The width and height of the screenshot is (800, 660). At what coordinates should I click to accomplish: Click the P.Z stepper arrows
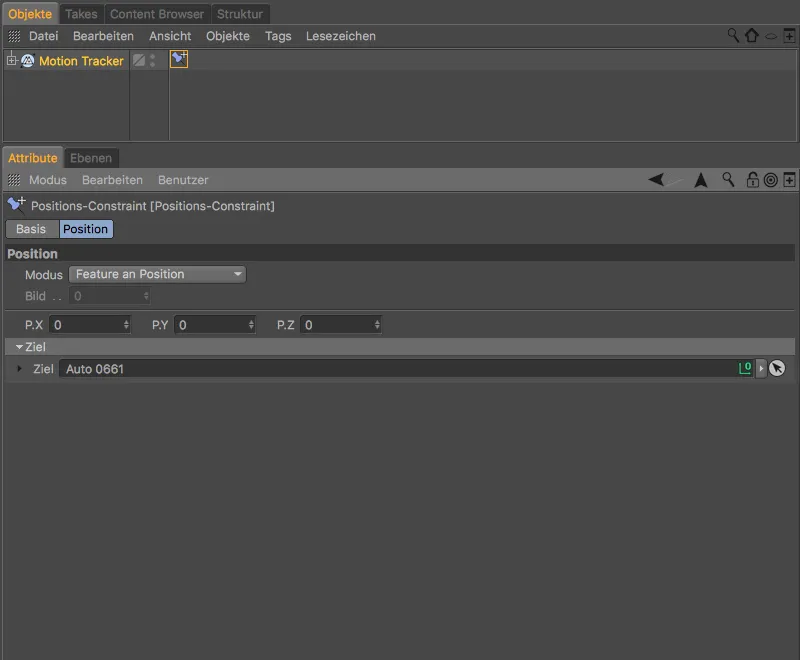tap(377, 325)
